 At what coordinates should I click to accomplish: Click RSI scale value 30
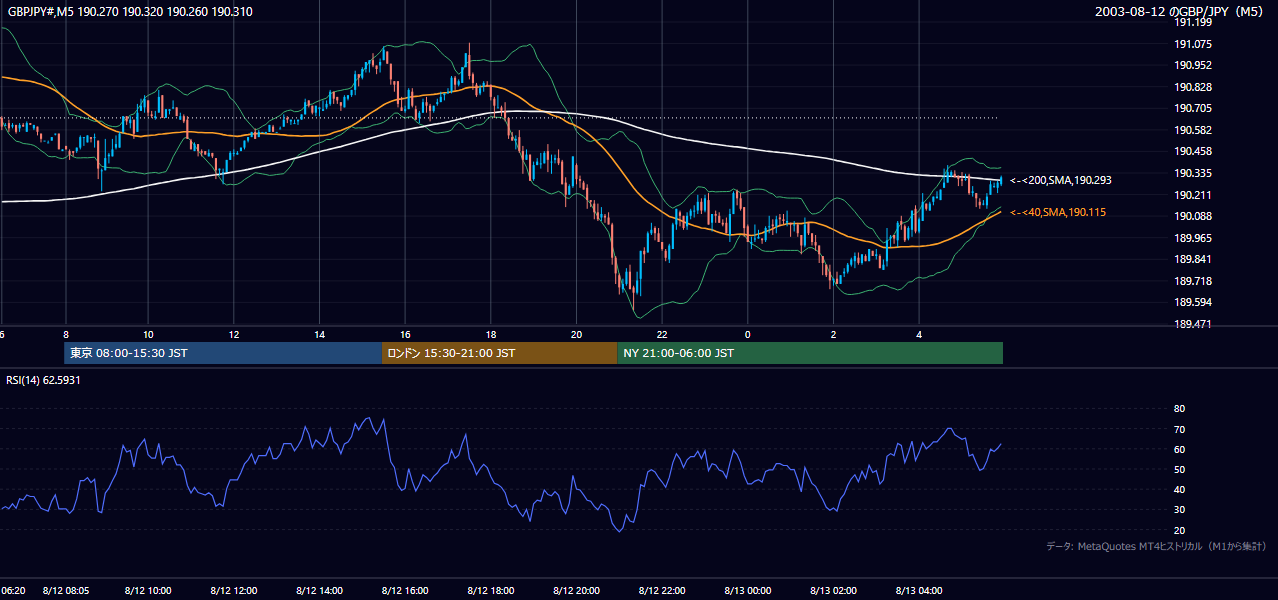click(x=1179, y=510)
